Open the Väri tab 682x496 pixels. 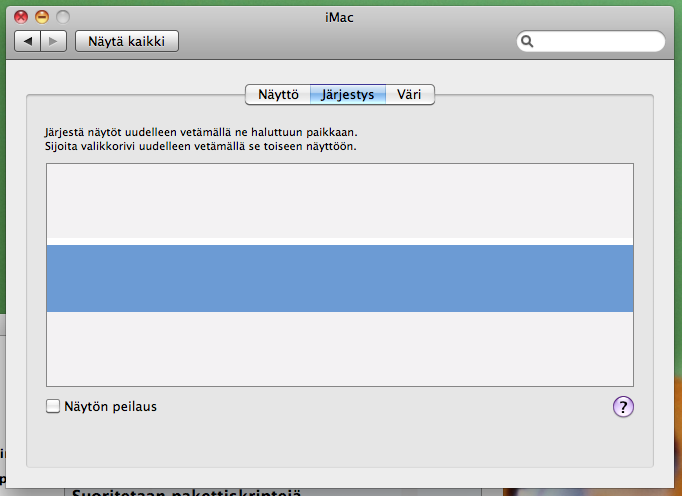(x=409, y=95)
